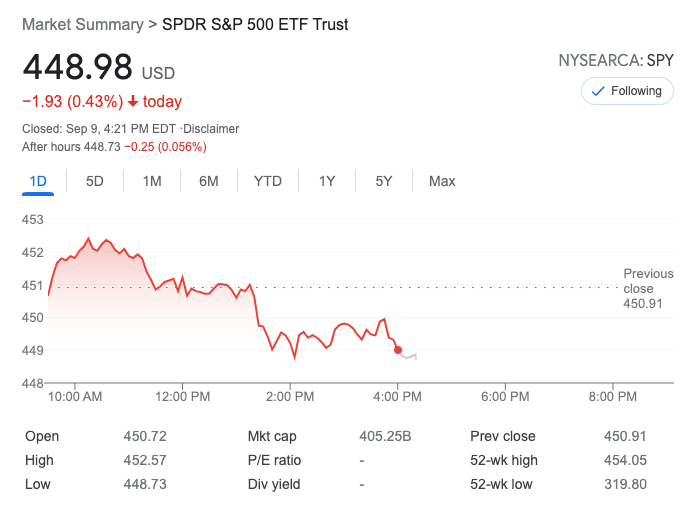Click the Previous close 450.91 label

click(x=643, y=288)
